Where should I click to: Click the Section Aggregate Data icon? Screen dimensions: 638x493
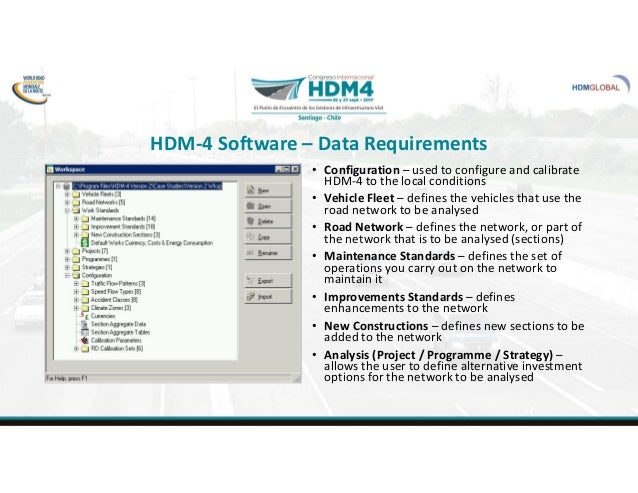[x=85, y=324]
